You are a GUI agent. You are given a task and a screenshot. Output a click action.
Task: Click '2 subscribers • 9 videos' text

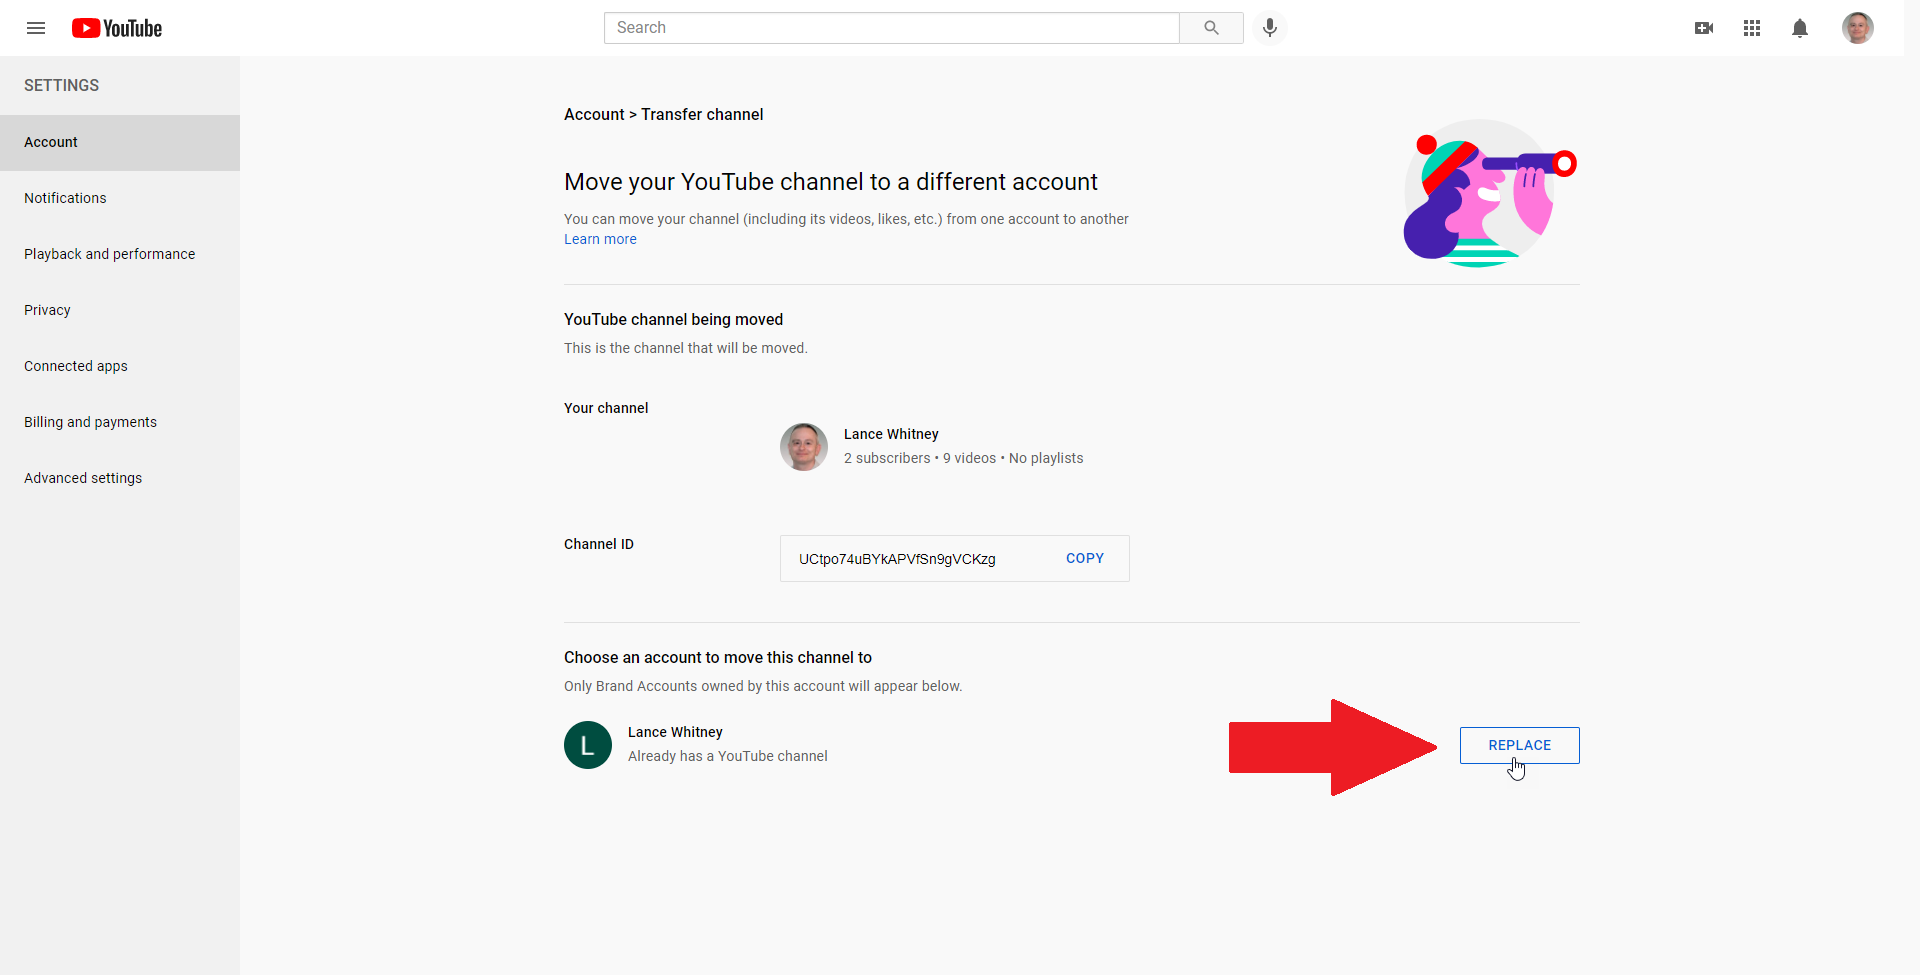click(920, 458)
